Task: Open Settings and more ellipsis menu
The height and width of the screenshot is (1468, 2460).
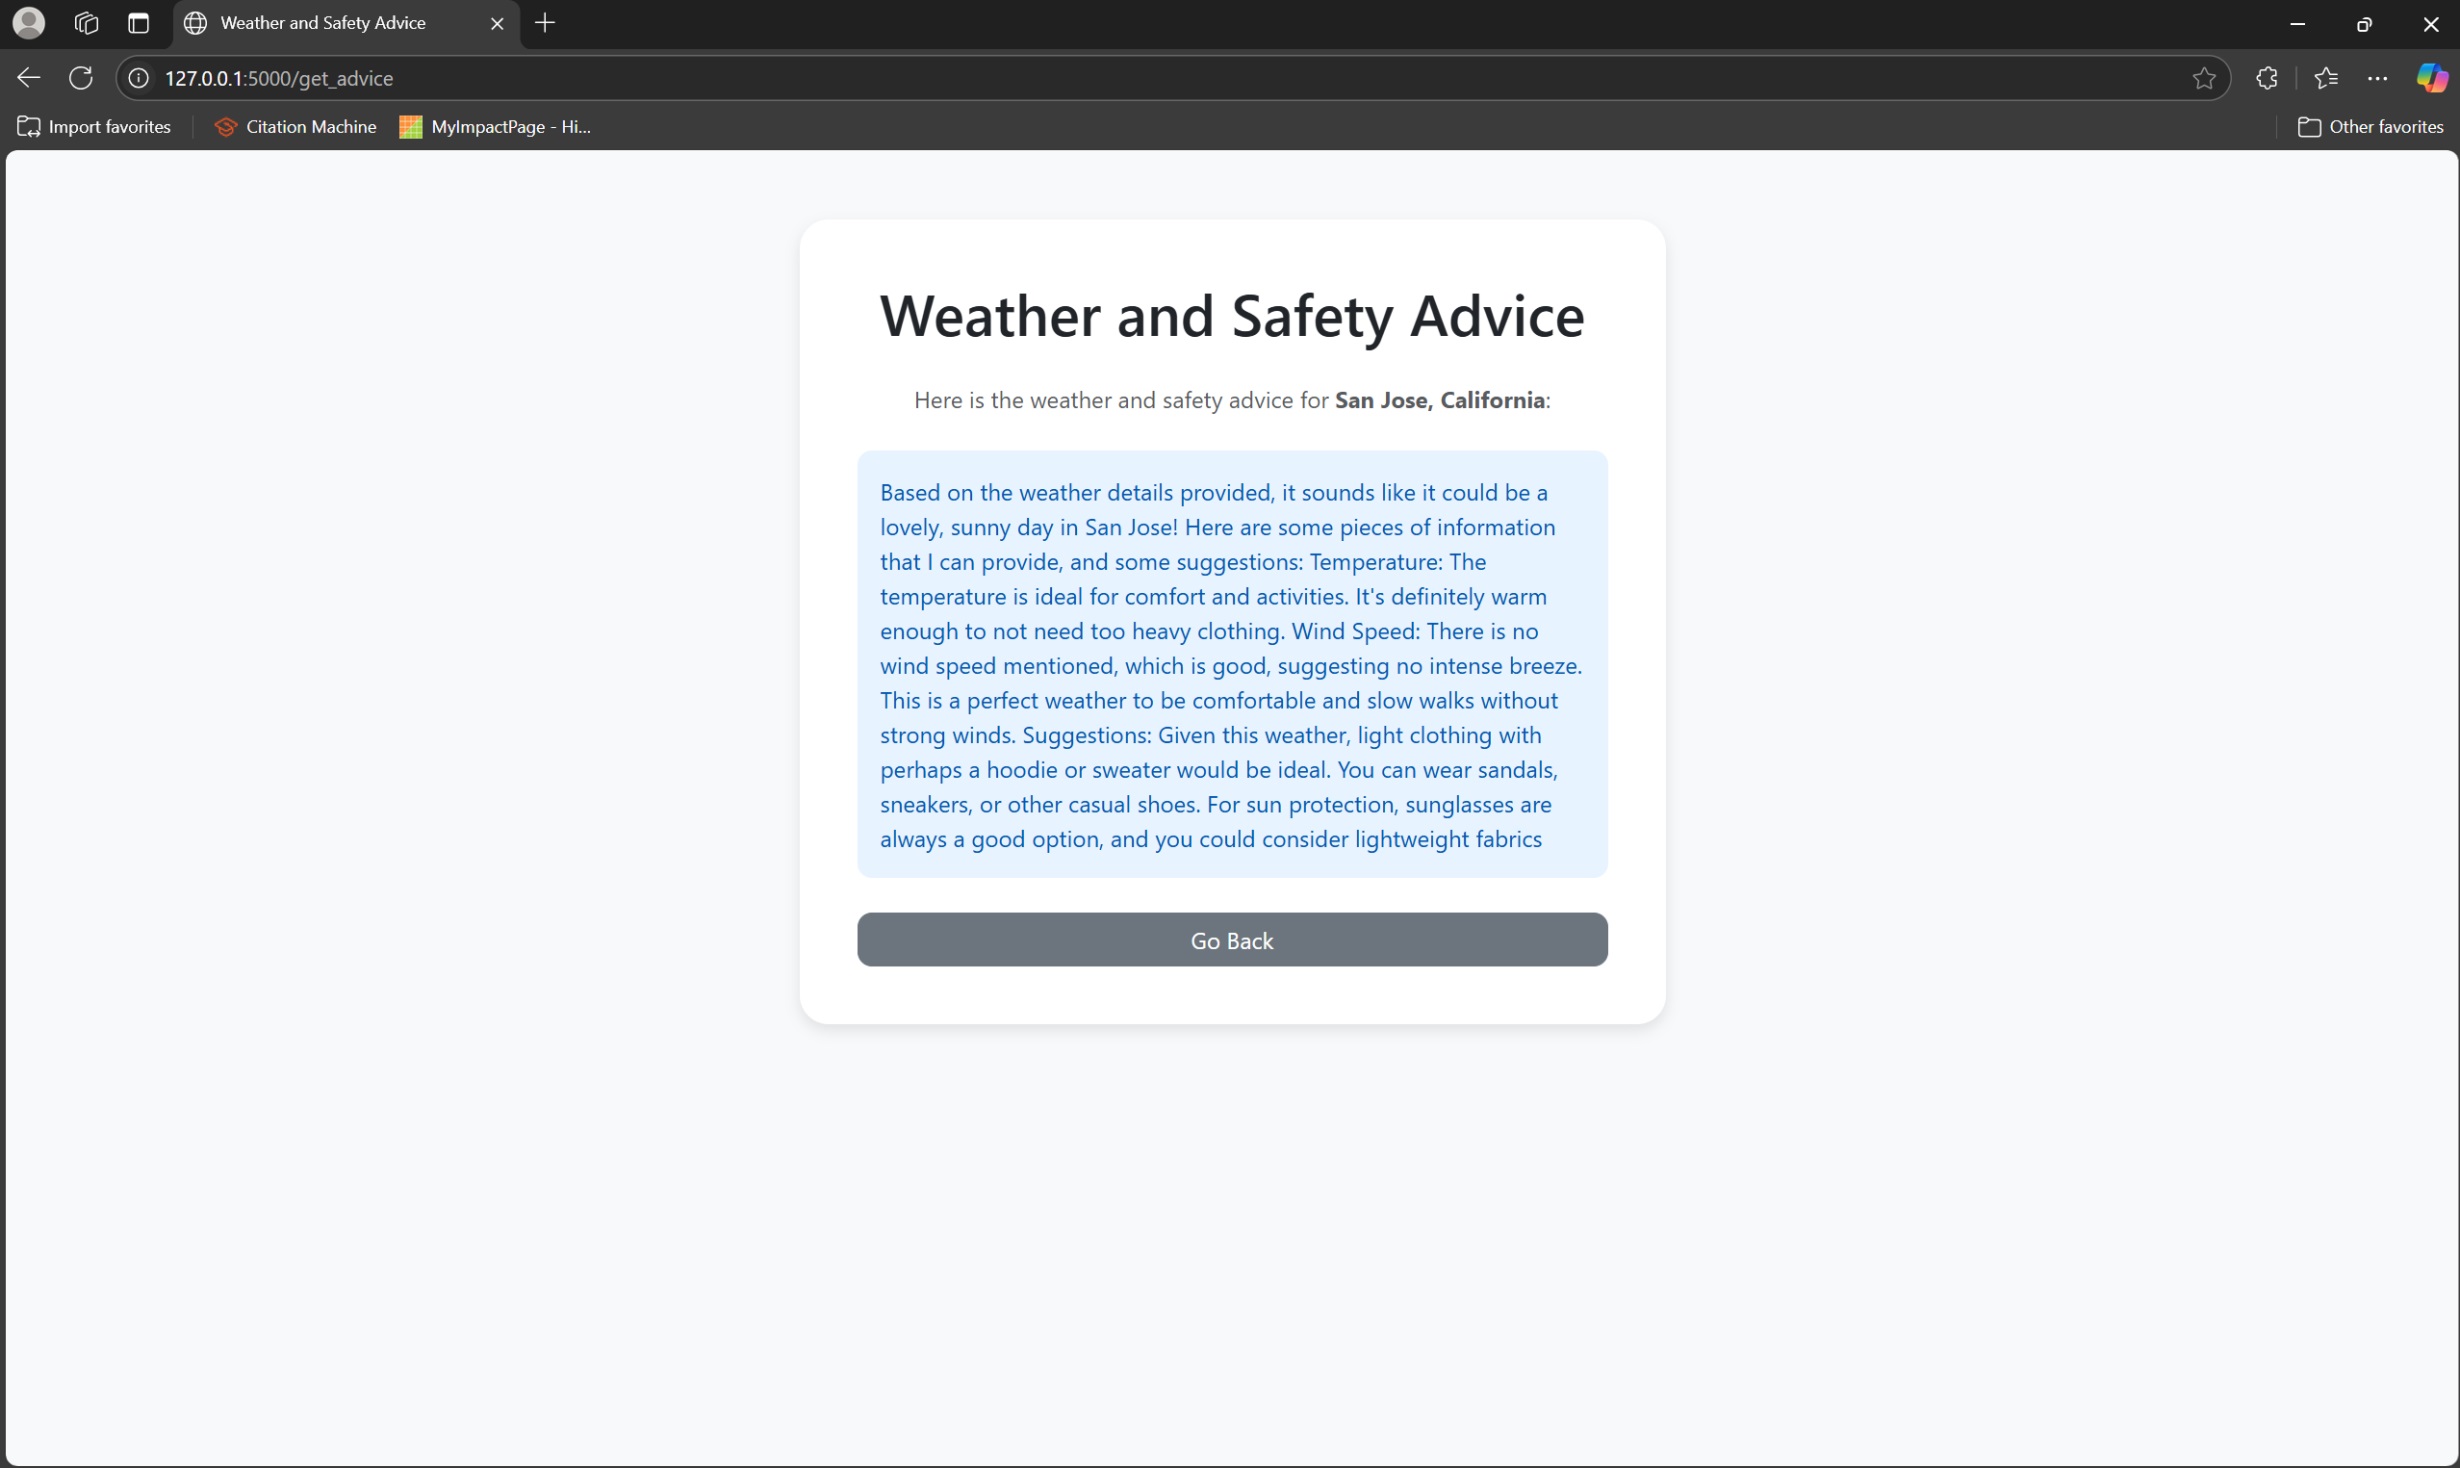Action: pos(2378,78)
